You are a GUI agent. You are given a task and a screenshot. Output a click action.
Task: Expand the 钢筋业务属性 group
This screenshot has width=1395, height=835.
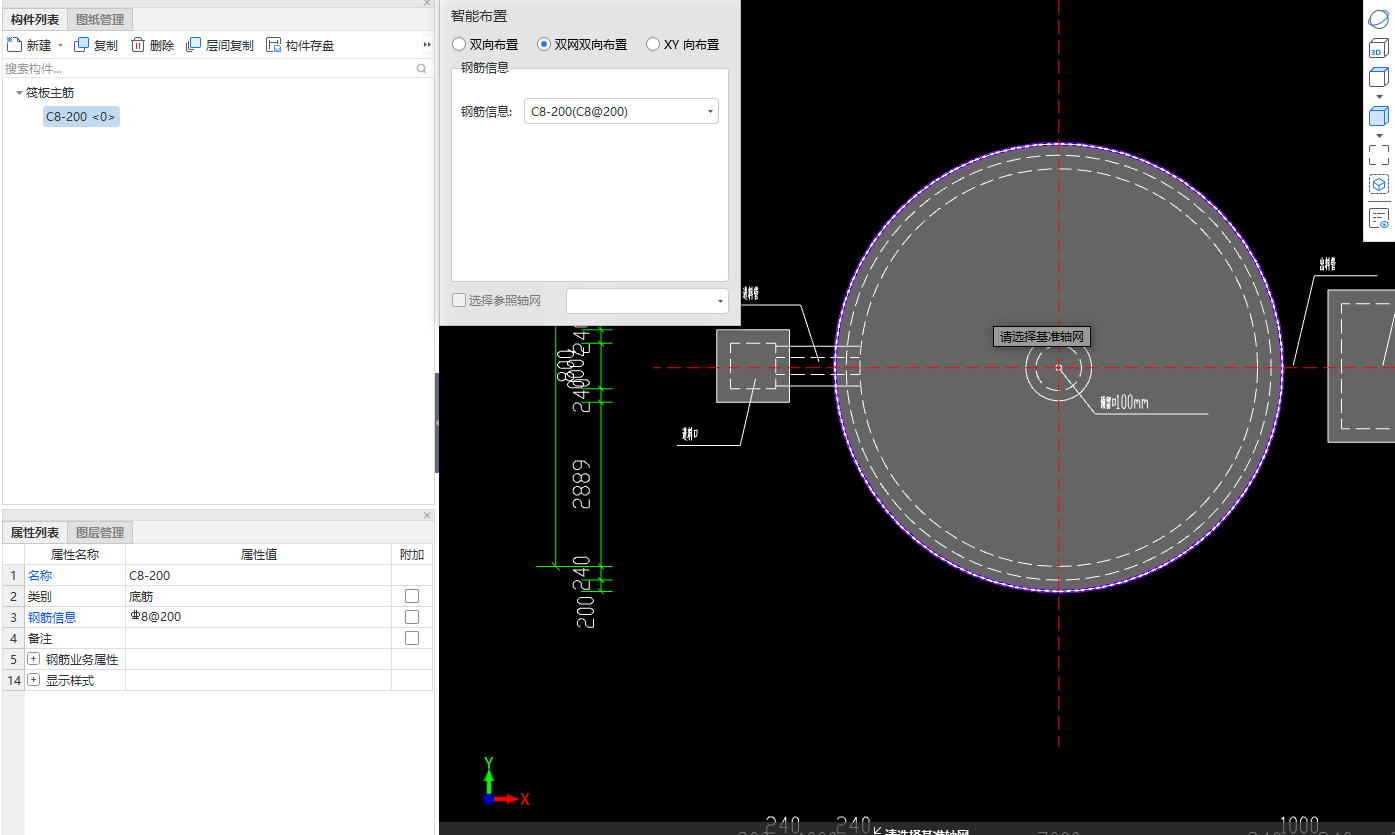tap(34, 659)
